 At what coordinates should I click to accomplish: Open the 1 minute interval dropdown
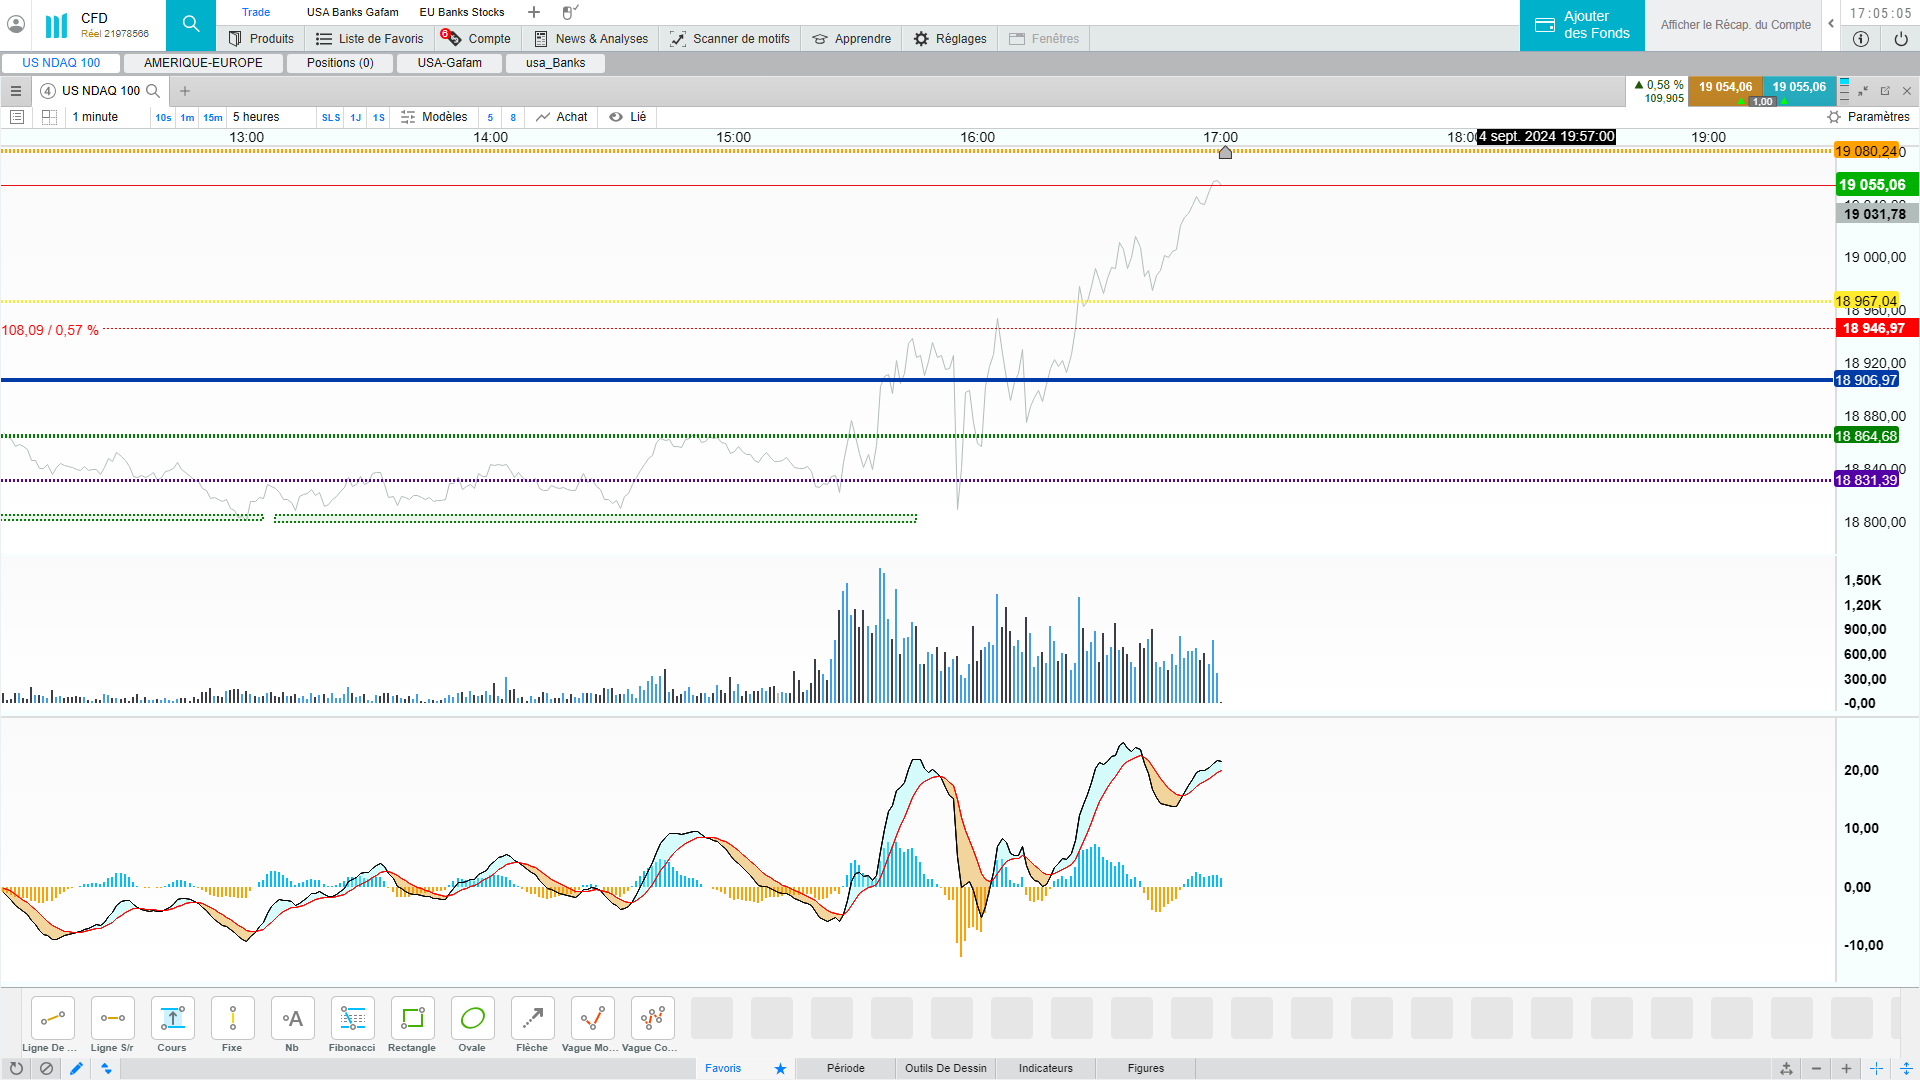(95, 117)
